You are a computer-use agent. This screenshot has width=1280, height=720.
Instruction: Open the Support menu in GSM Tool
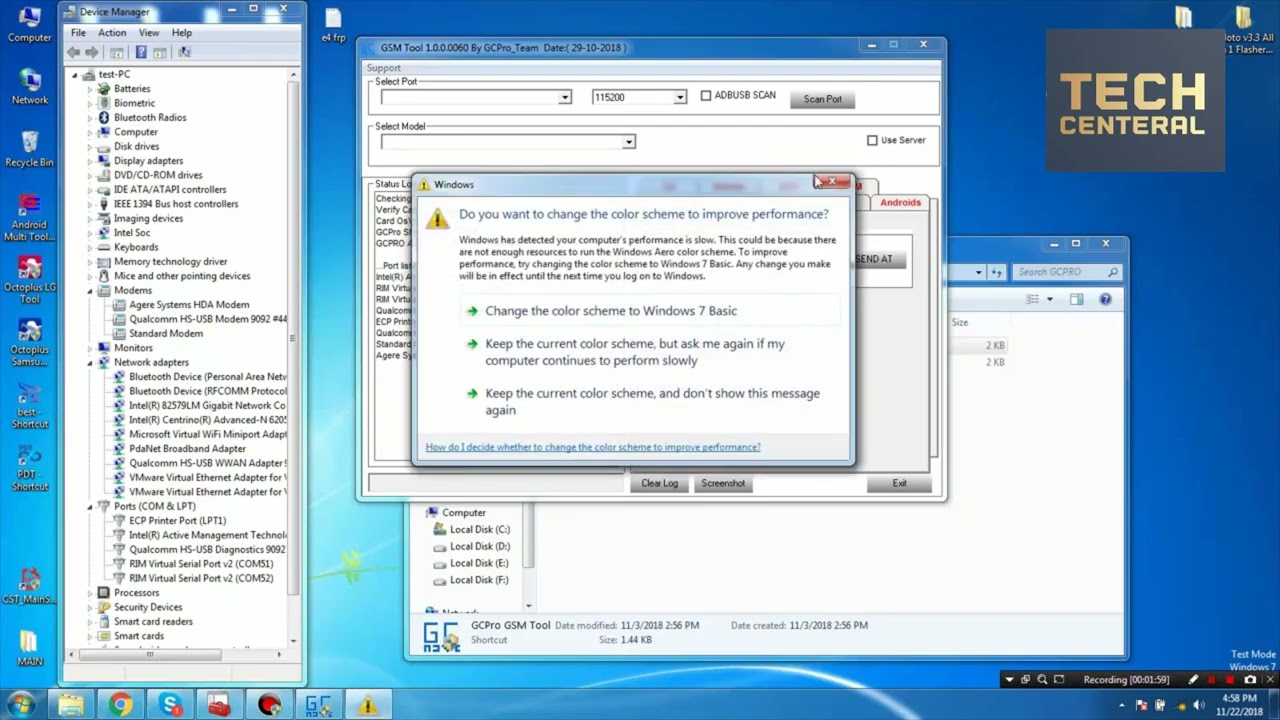[383, 68]
